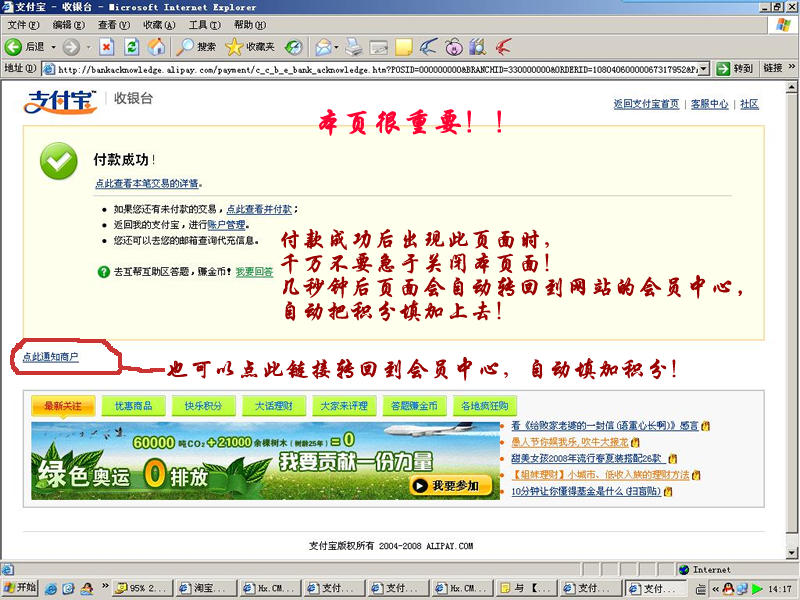800x600 pixels.
Task: Click the edit toolbar icon beside printer
Action: 379,47
